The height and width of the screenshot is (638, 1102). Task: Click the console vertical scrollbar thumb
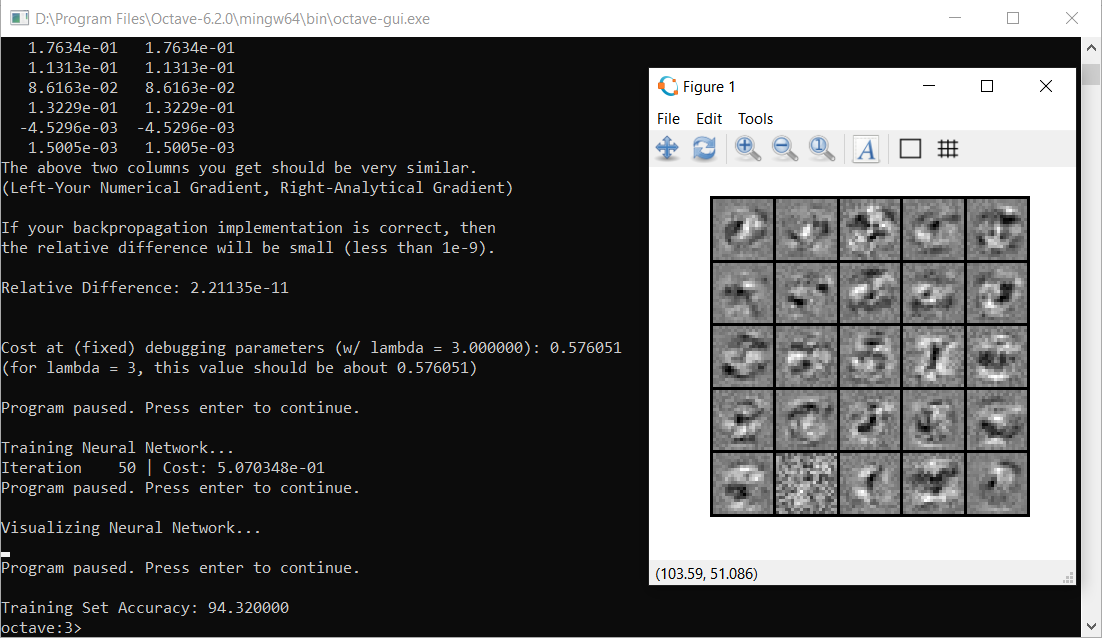(x=1091, y=74)
